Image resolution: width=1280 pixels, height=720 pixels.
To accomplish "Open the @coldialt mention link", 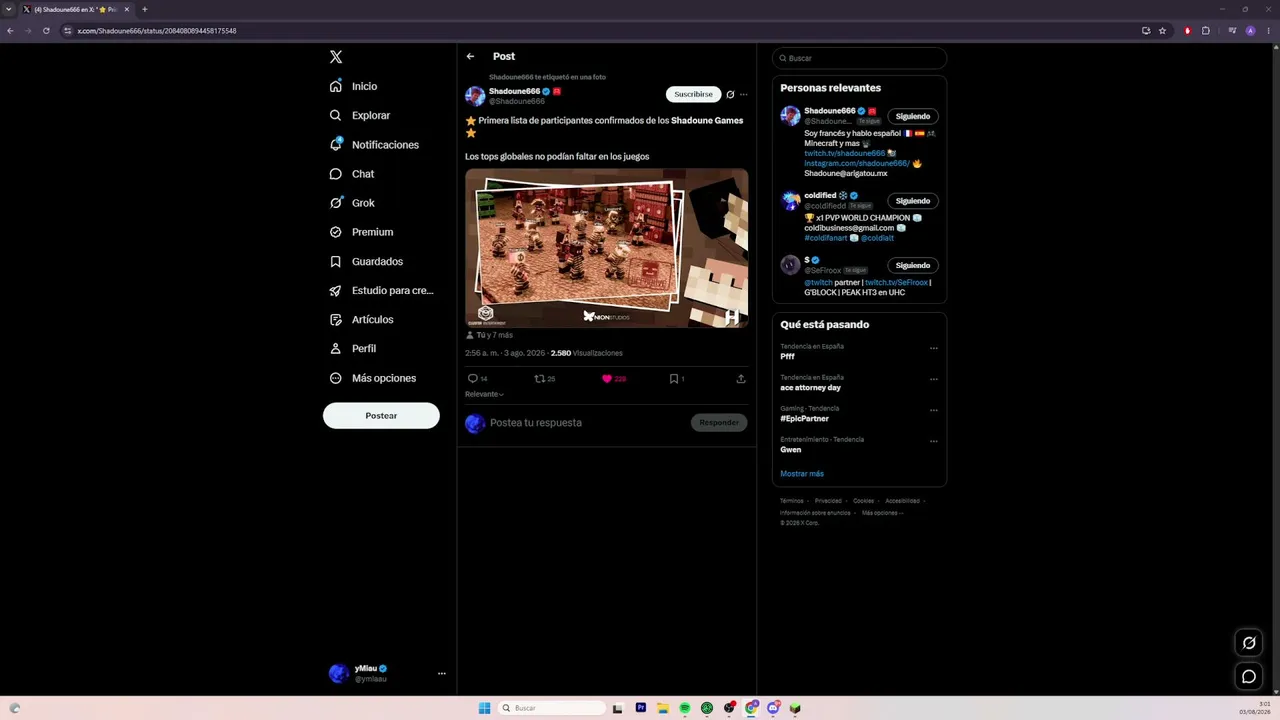I will pos(877,238).
